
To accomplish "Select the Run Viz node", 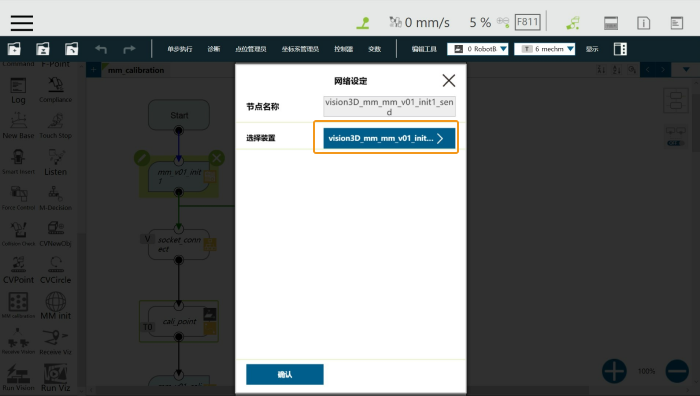I will click(55, 378).
